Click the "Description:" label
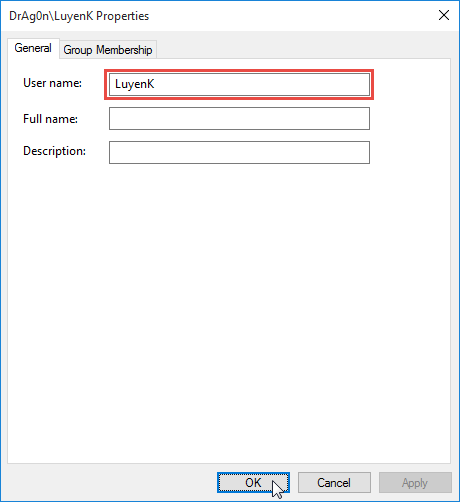This screenshot has width=460, height=502. coord(54,151)
